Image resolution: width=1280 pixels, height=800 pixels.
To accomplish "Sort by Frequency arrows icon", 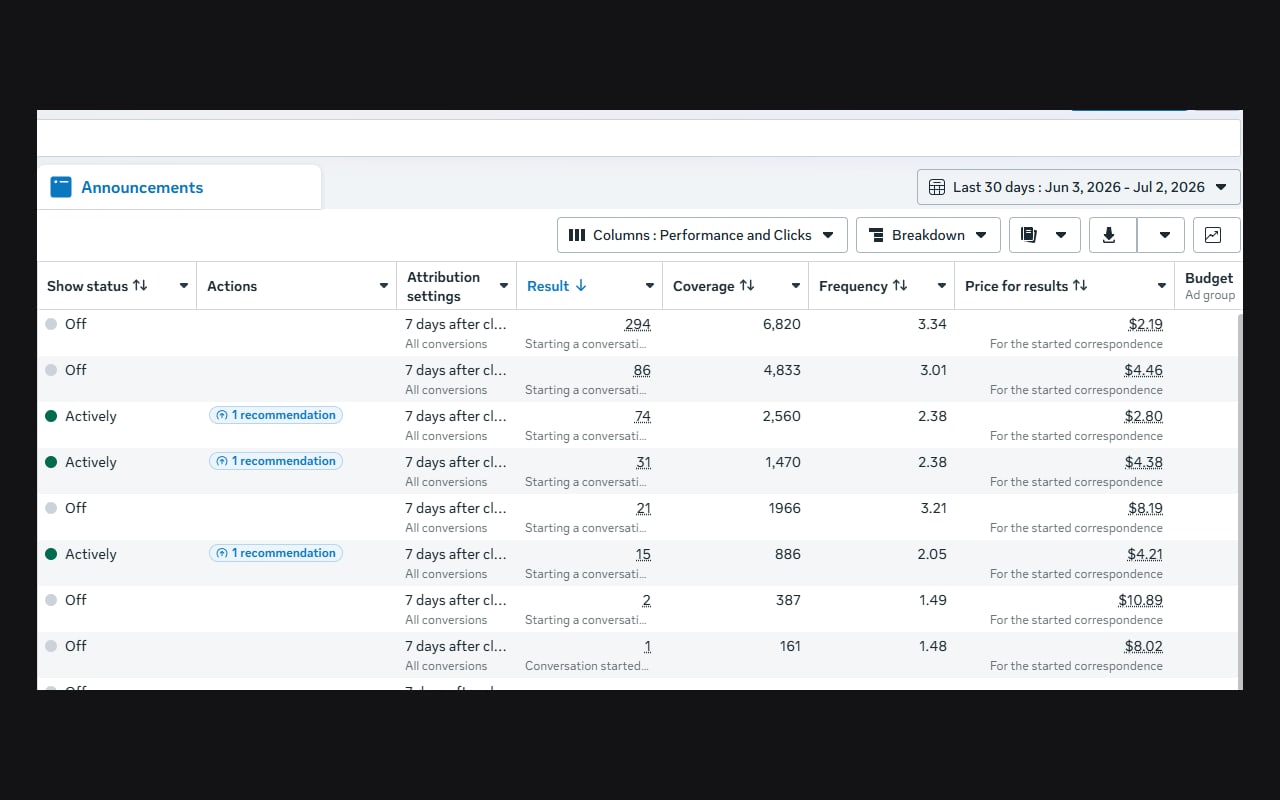I will point(900,286).
